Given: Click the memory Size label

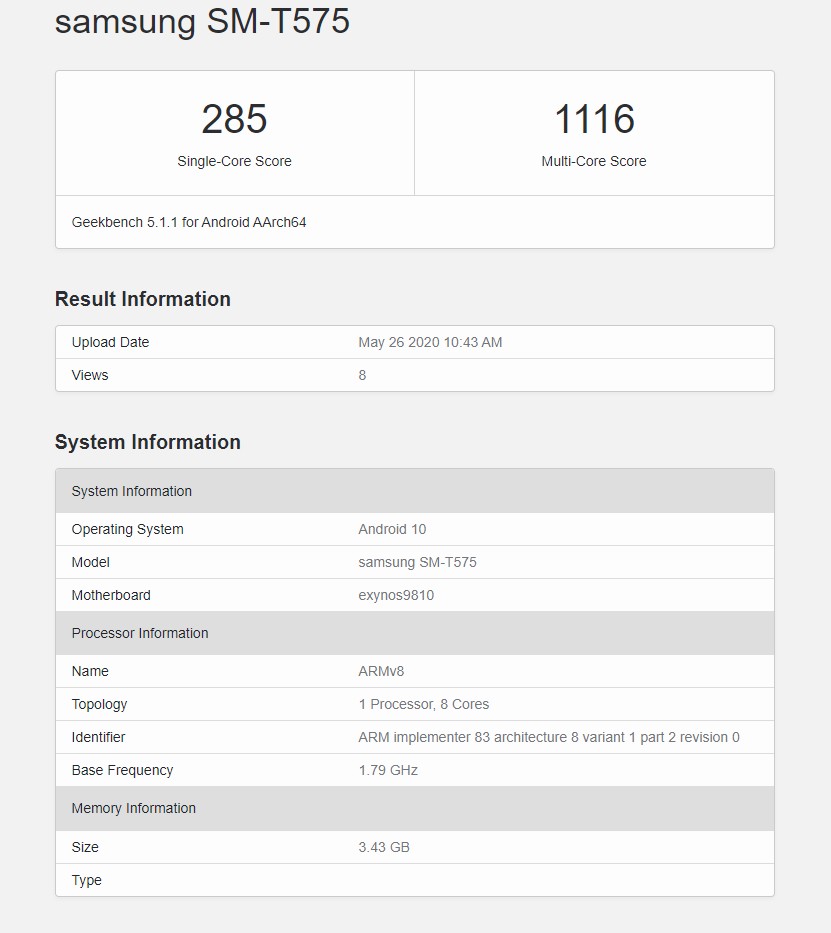Looking at the screenshot, I should point(85,847).
